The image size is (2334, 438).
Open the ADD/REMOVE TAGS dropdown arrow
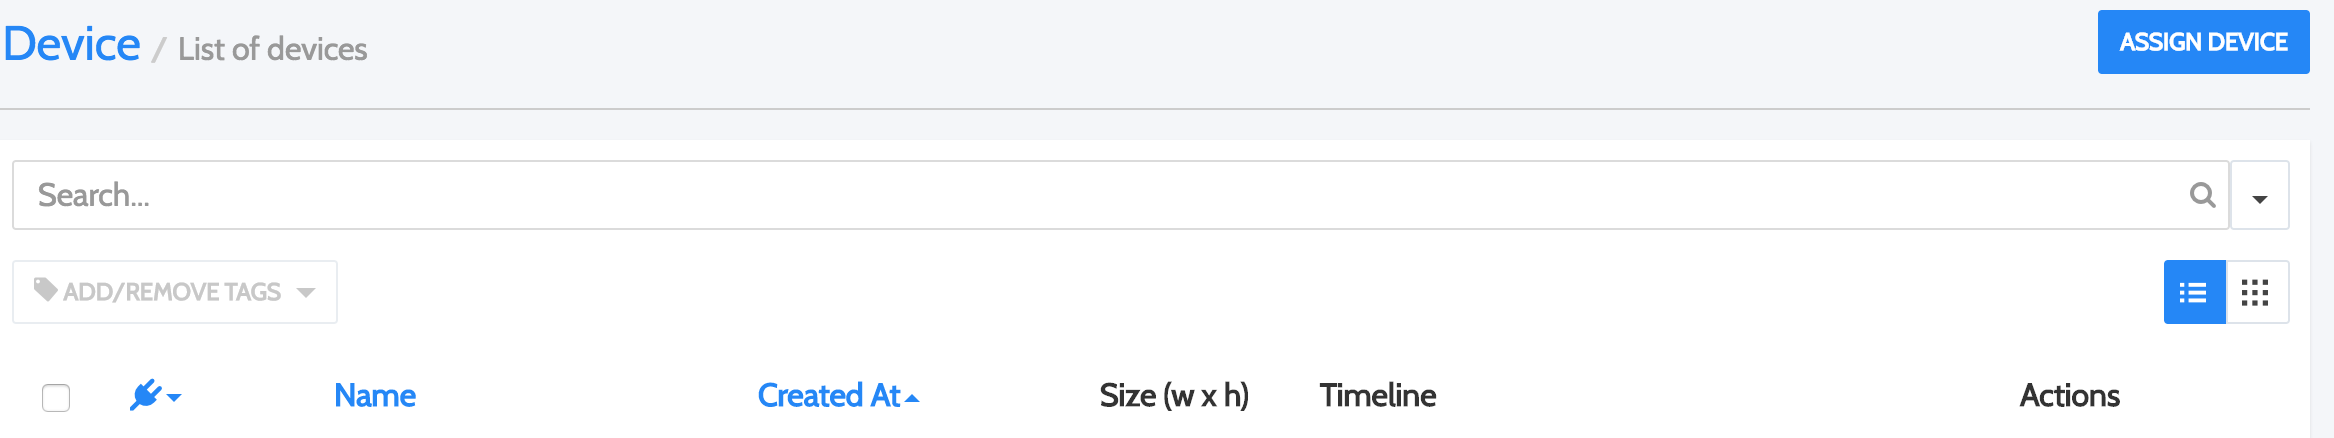point(306,292)
